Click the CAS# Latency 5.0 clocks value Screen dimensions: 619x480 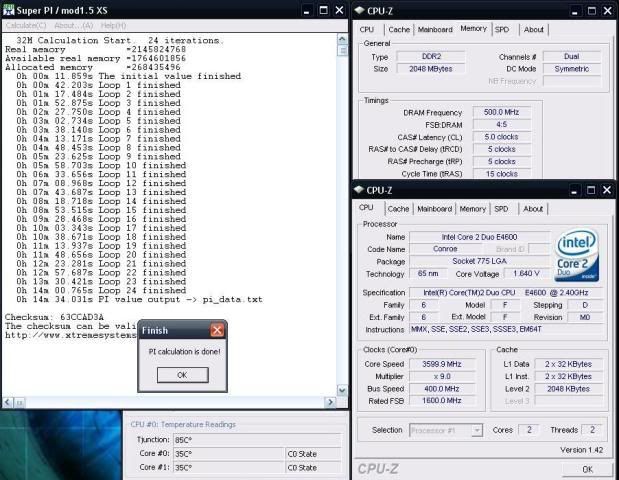(501, 137)
